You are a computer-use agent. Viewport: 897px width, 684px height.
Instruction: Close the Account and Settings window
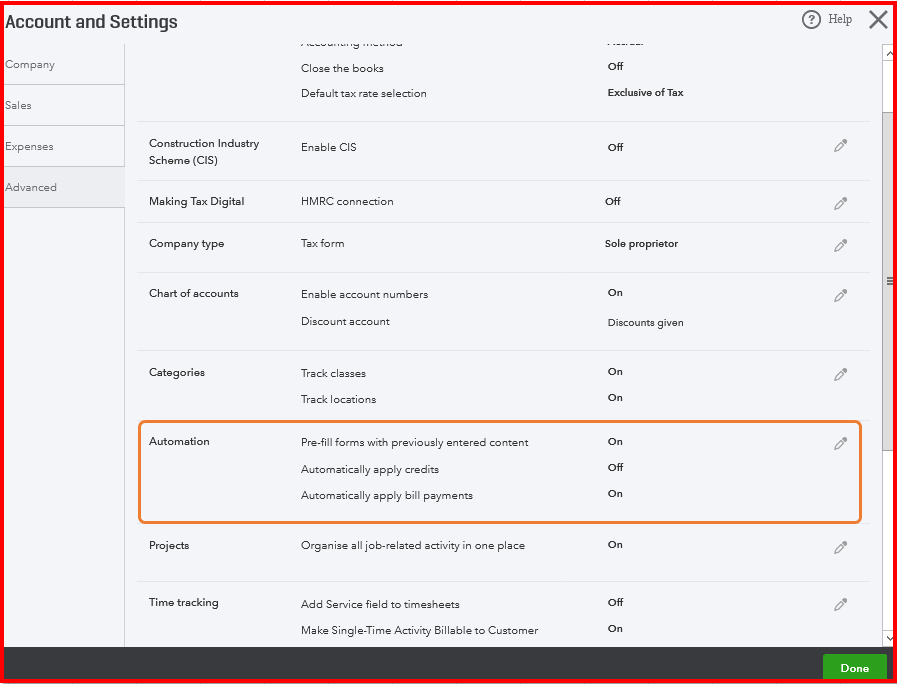coord(878,19)
